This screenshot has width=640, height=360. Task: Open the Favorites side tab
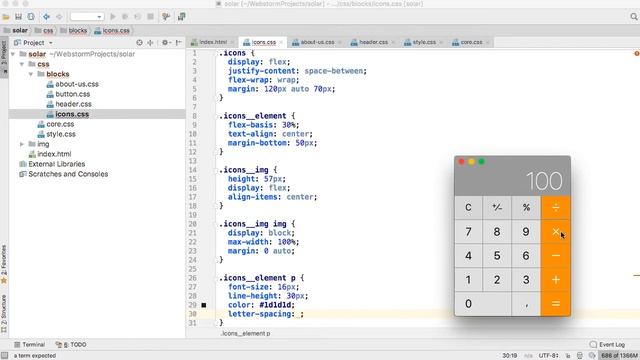point(4,264)
